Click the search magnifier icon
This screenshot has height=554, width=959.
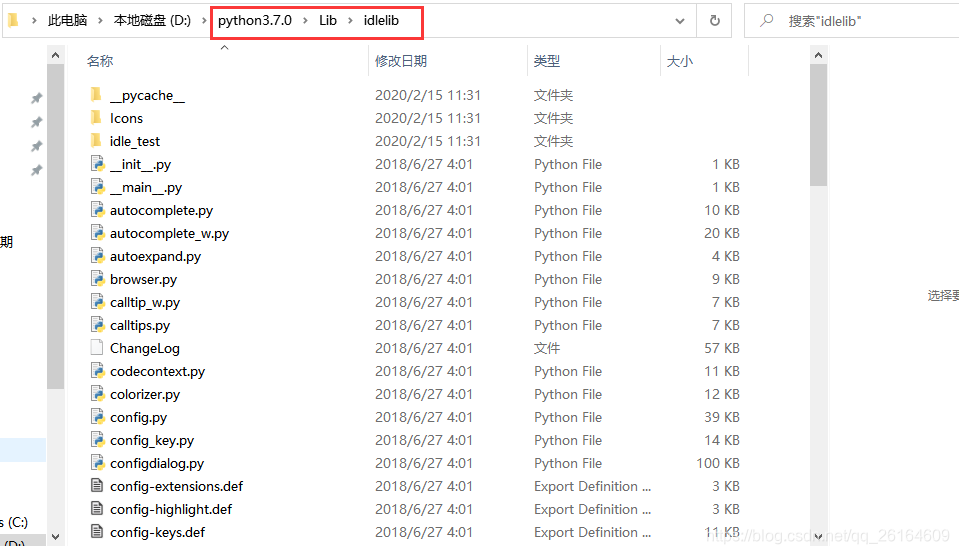pos(766,21)
